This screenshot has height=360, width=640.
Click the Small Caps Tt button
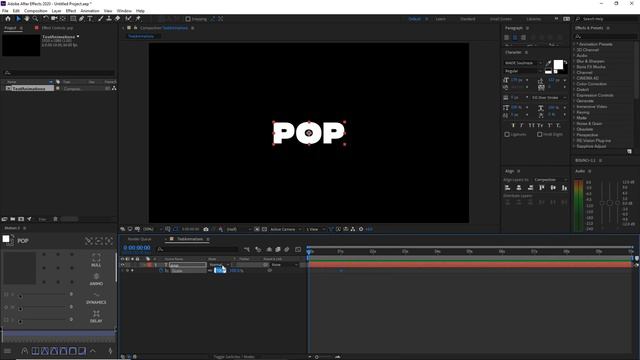(x=540, y=125)
